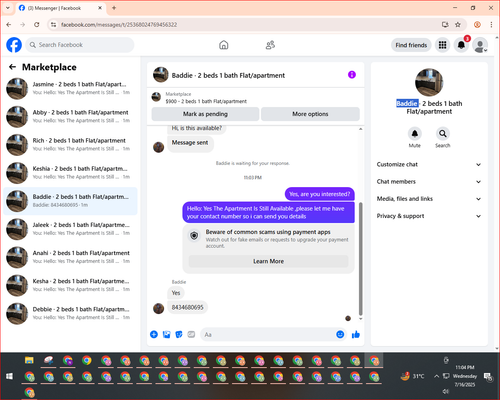Open the Chrome tab search dropdown
The width and height of the screenshot is (500, 400).
[x=8, y=8]
